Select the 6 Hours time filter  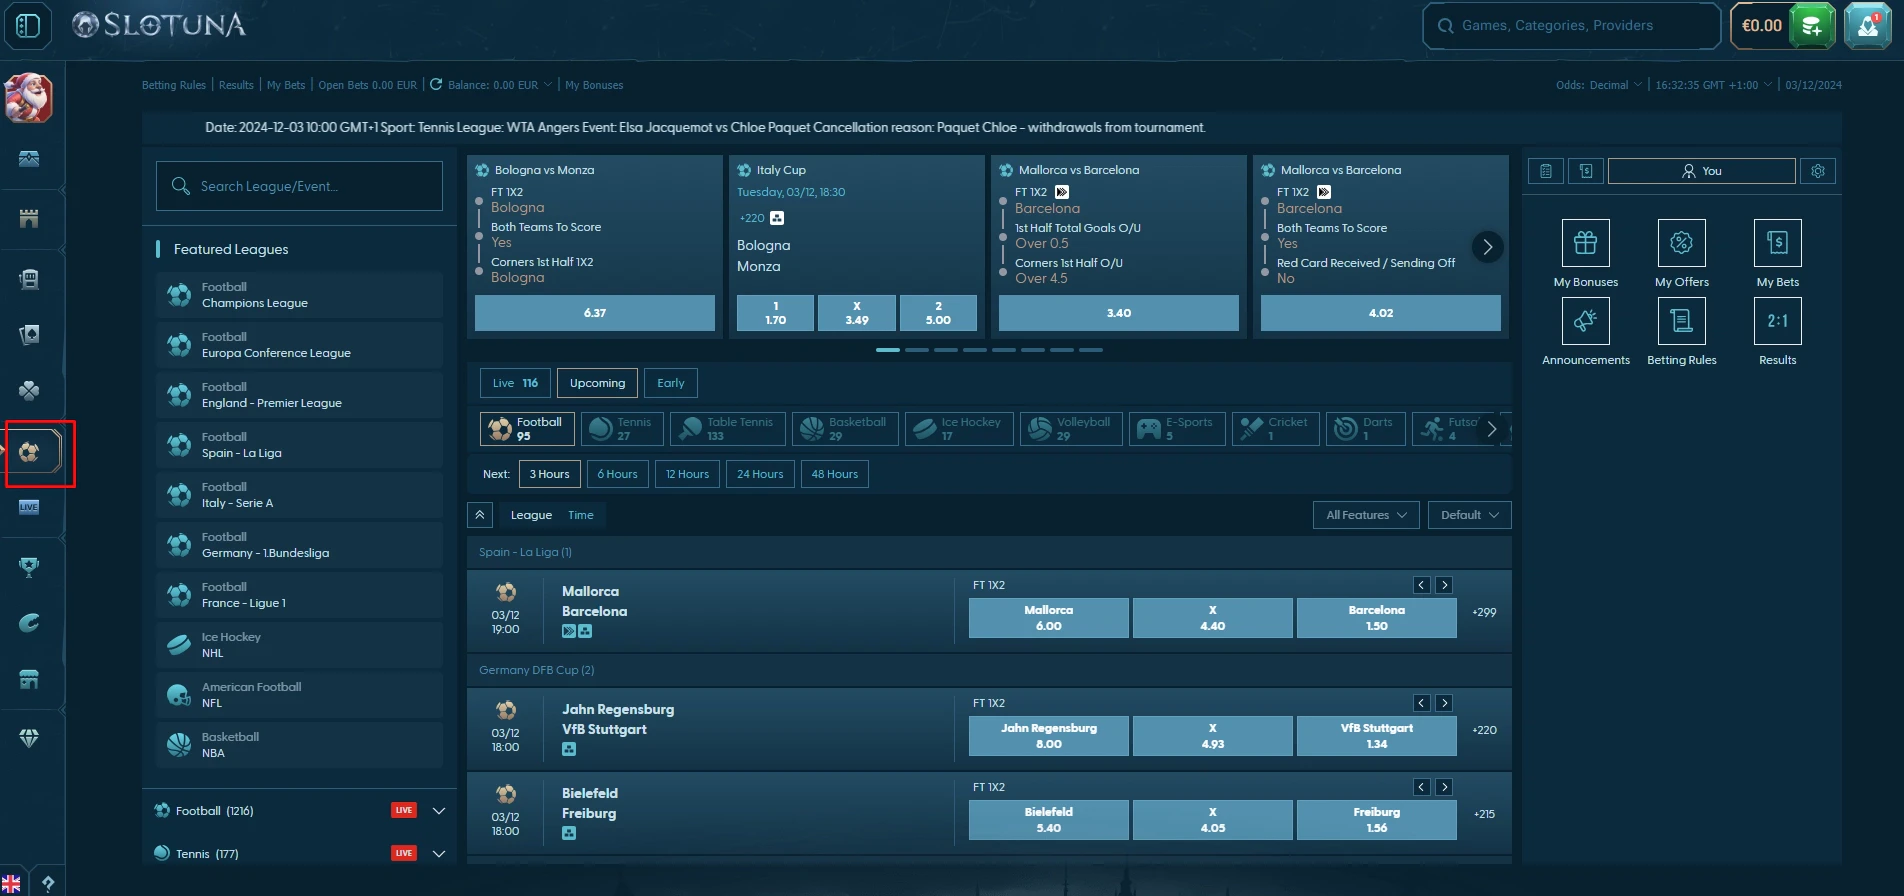[x=617, y=474]
